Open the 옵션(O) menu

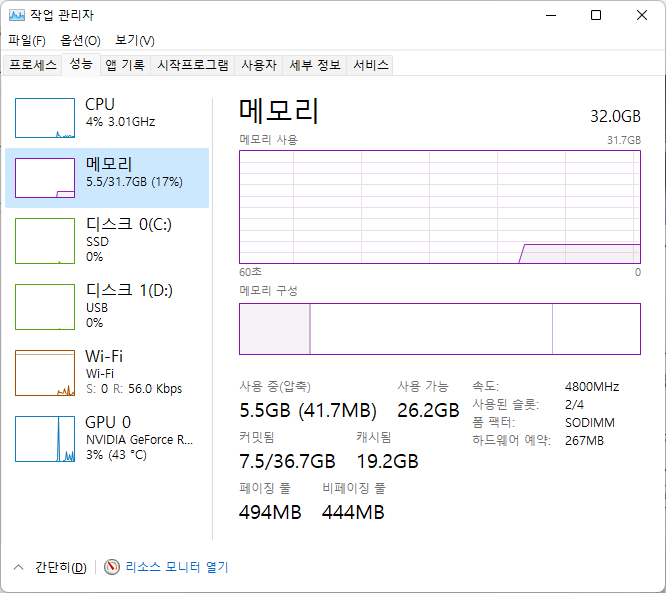tap(80, 41)
